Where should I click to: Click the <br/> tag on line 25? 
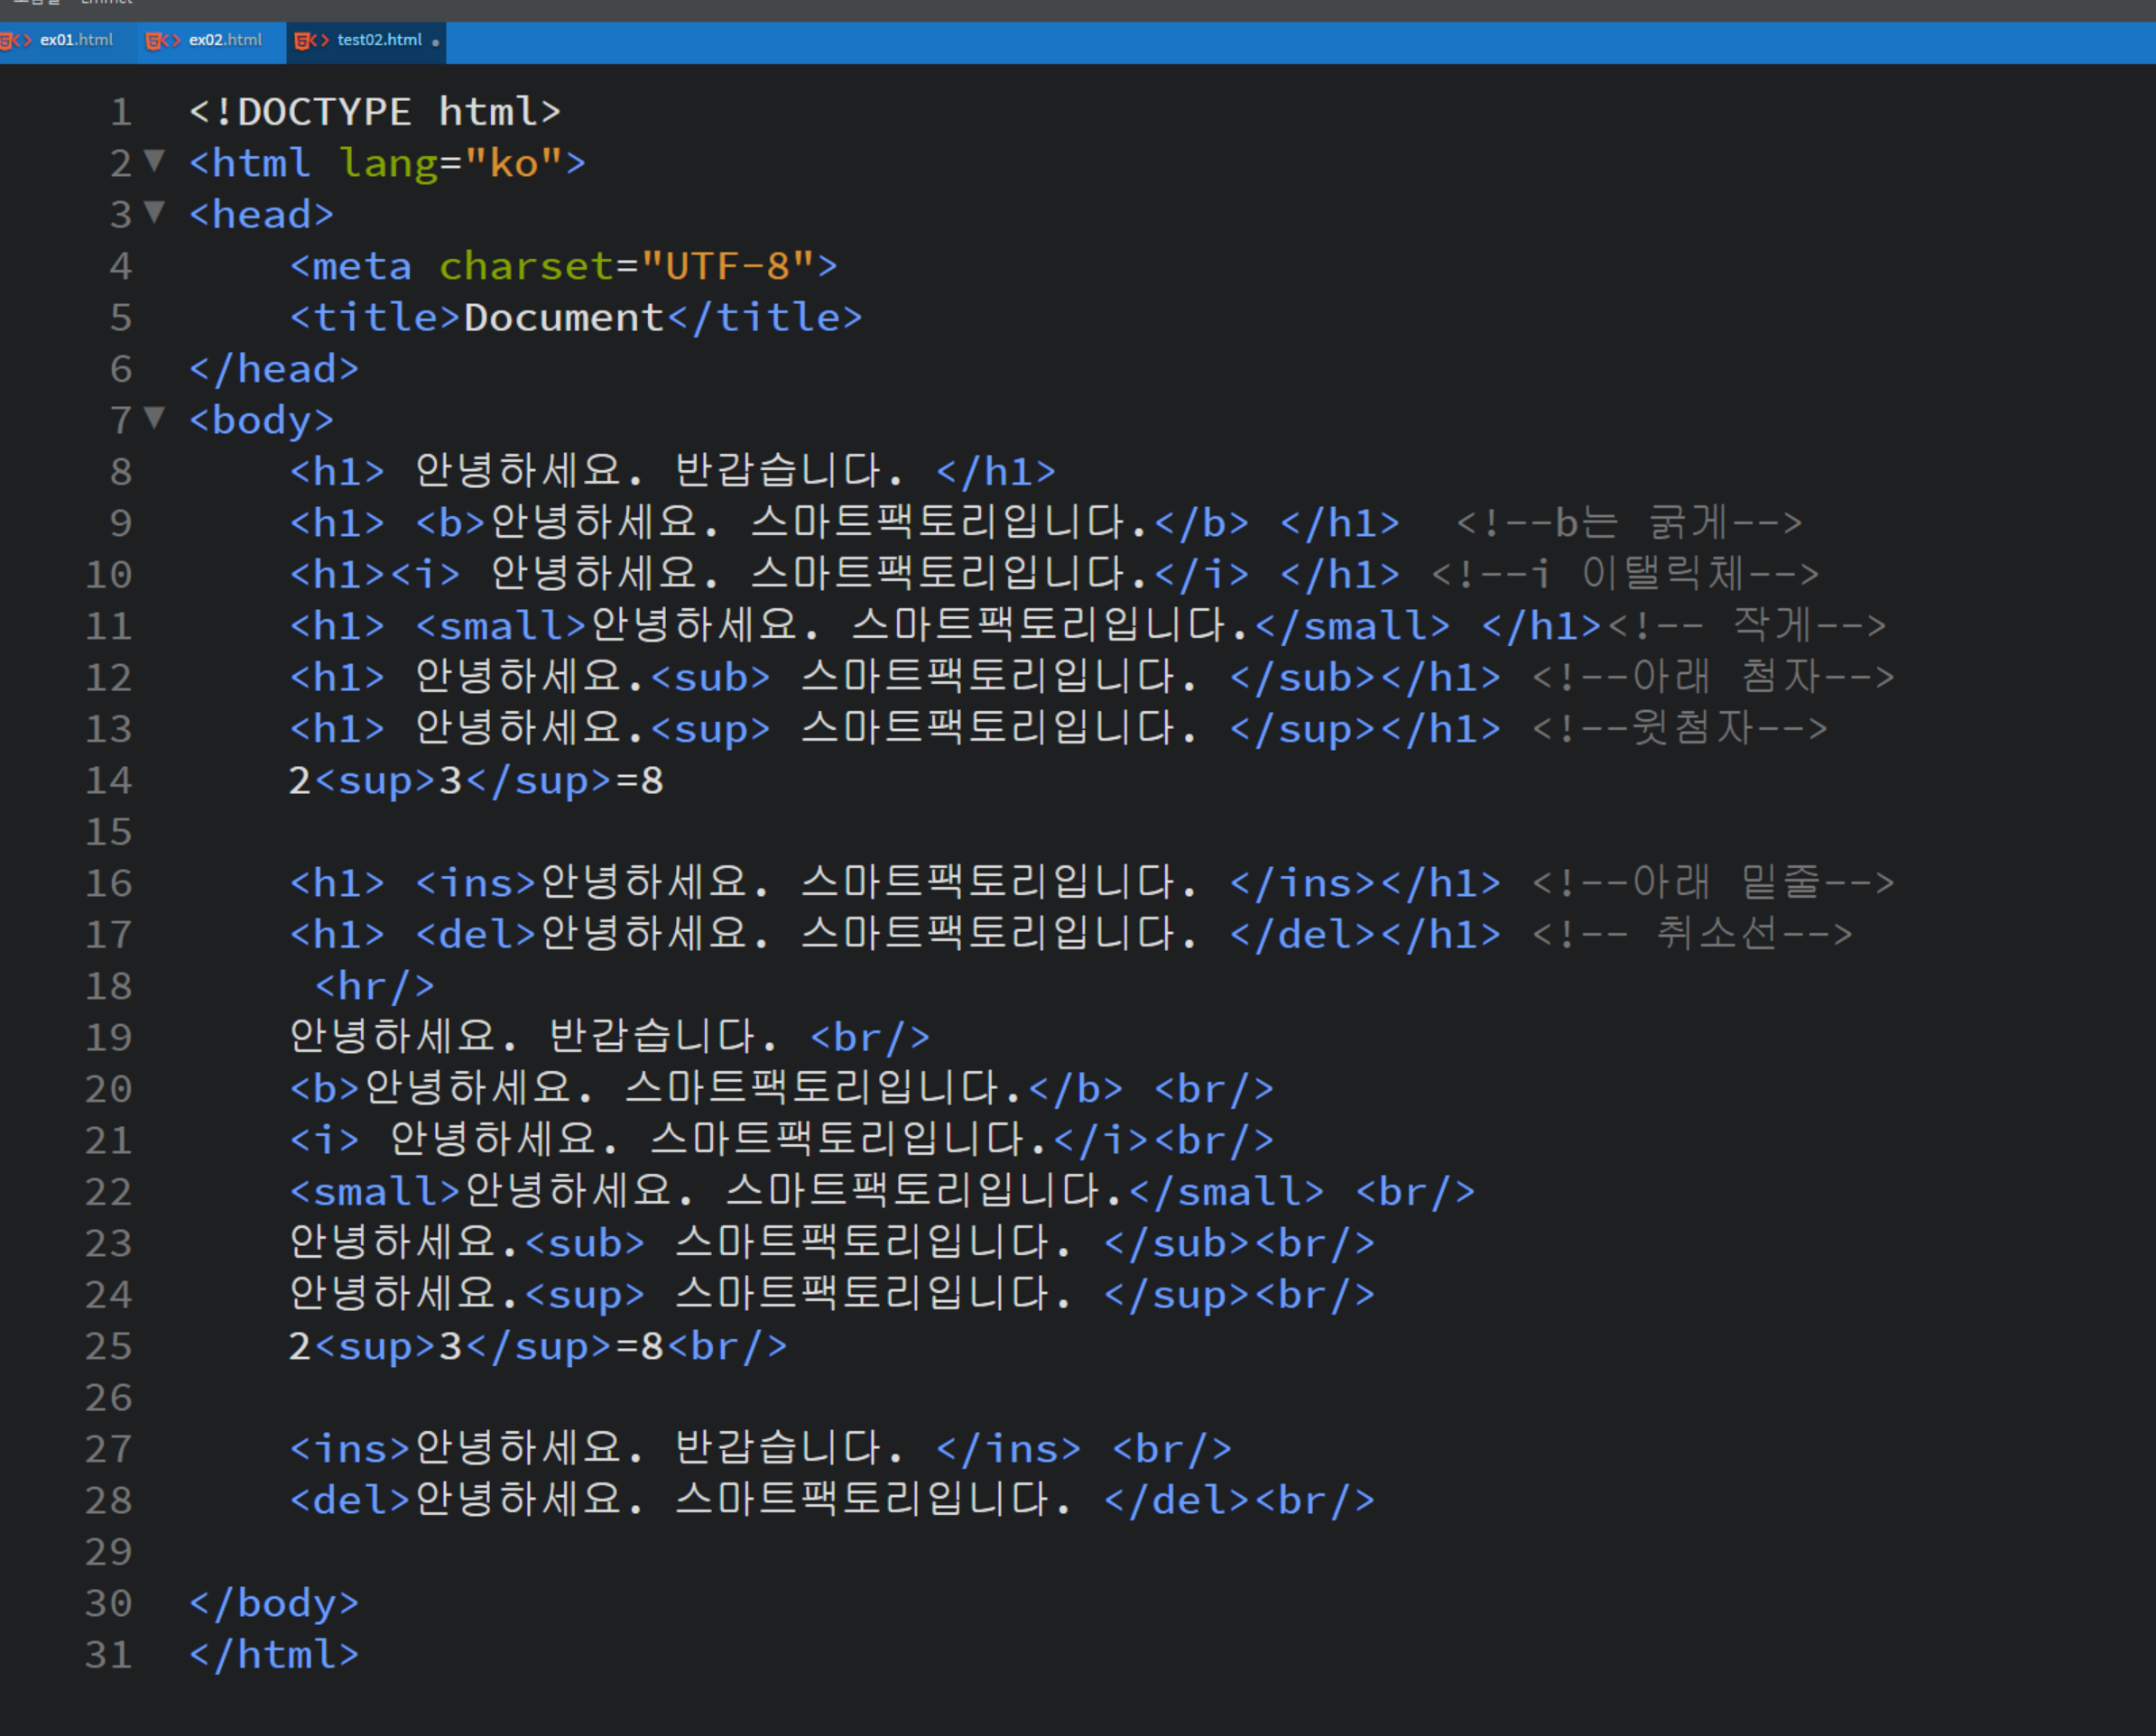click(x=727, y=1346)
